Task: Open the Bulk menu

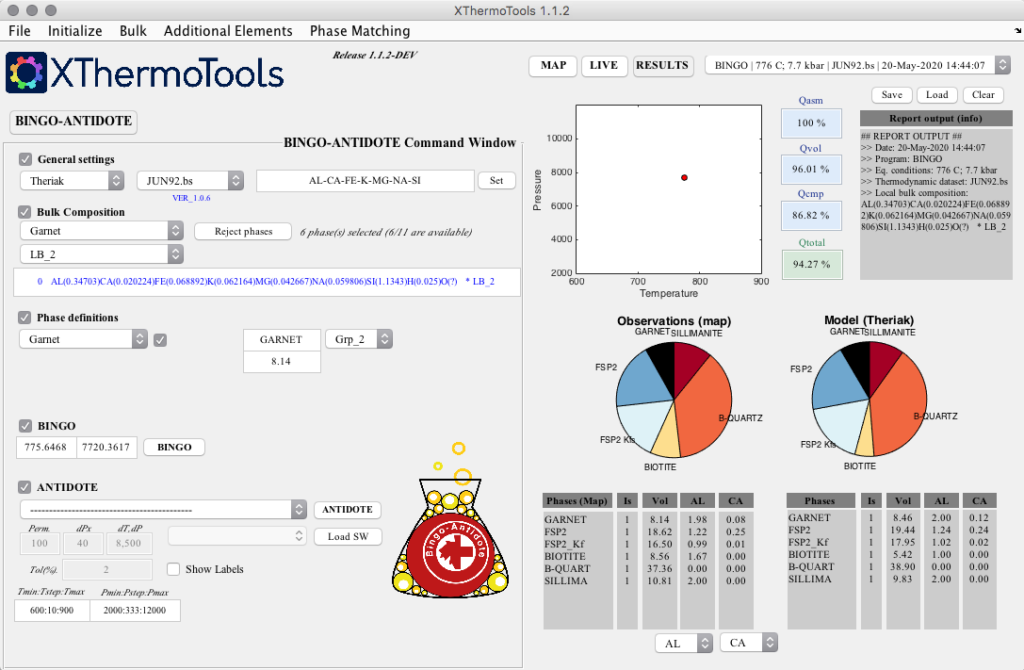Action: pyautogui.click(x=133, y=31)
